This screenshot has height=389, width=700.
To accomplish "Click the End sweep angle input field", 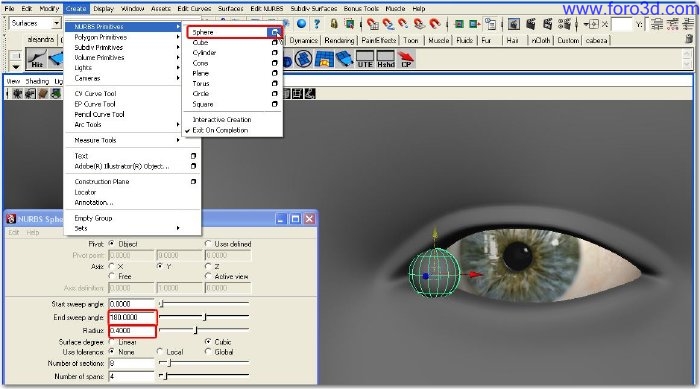I will point(132,317).
